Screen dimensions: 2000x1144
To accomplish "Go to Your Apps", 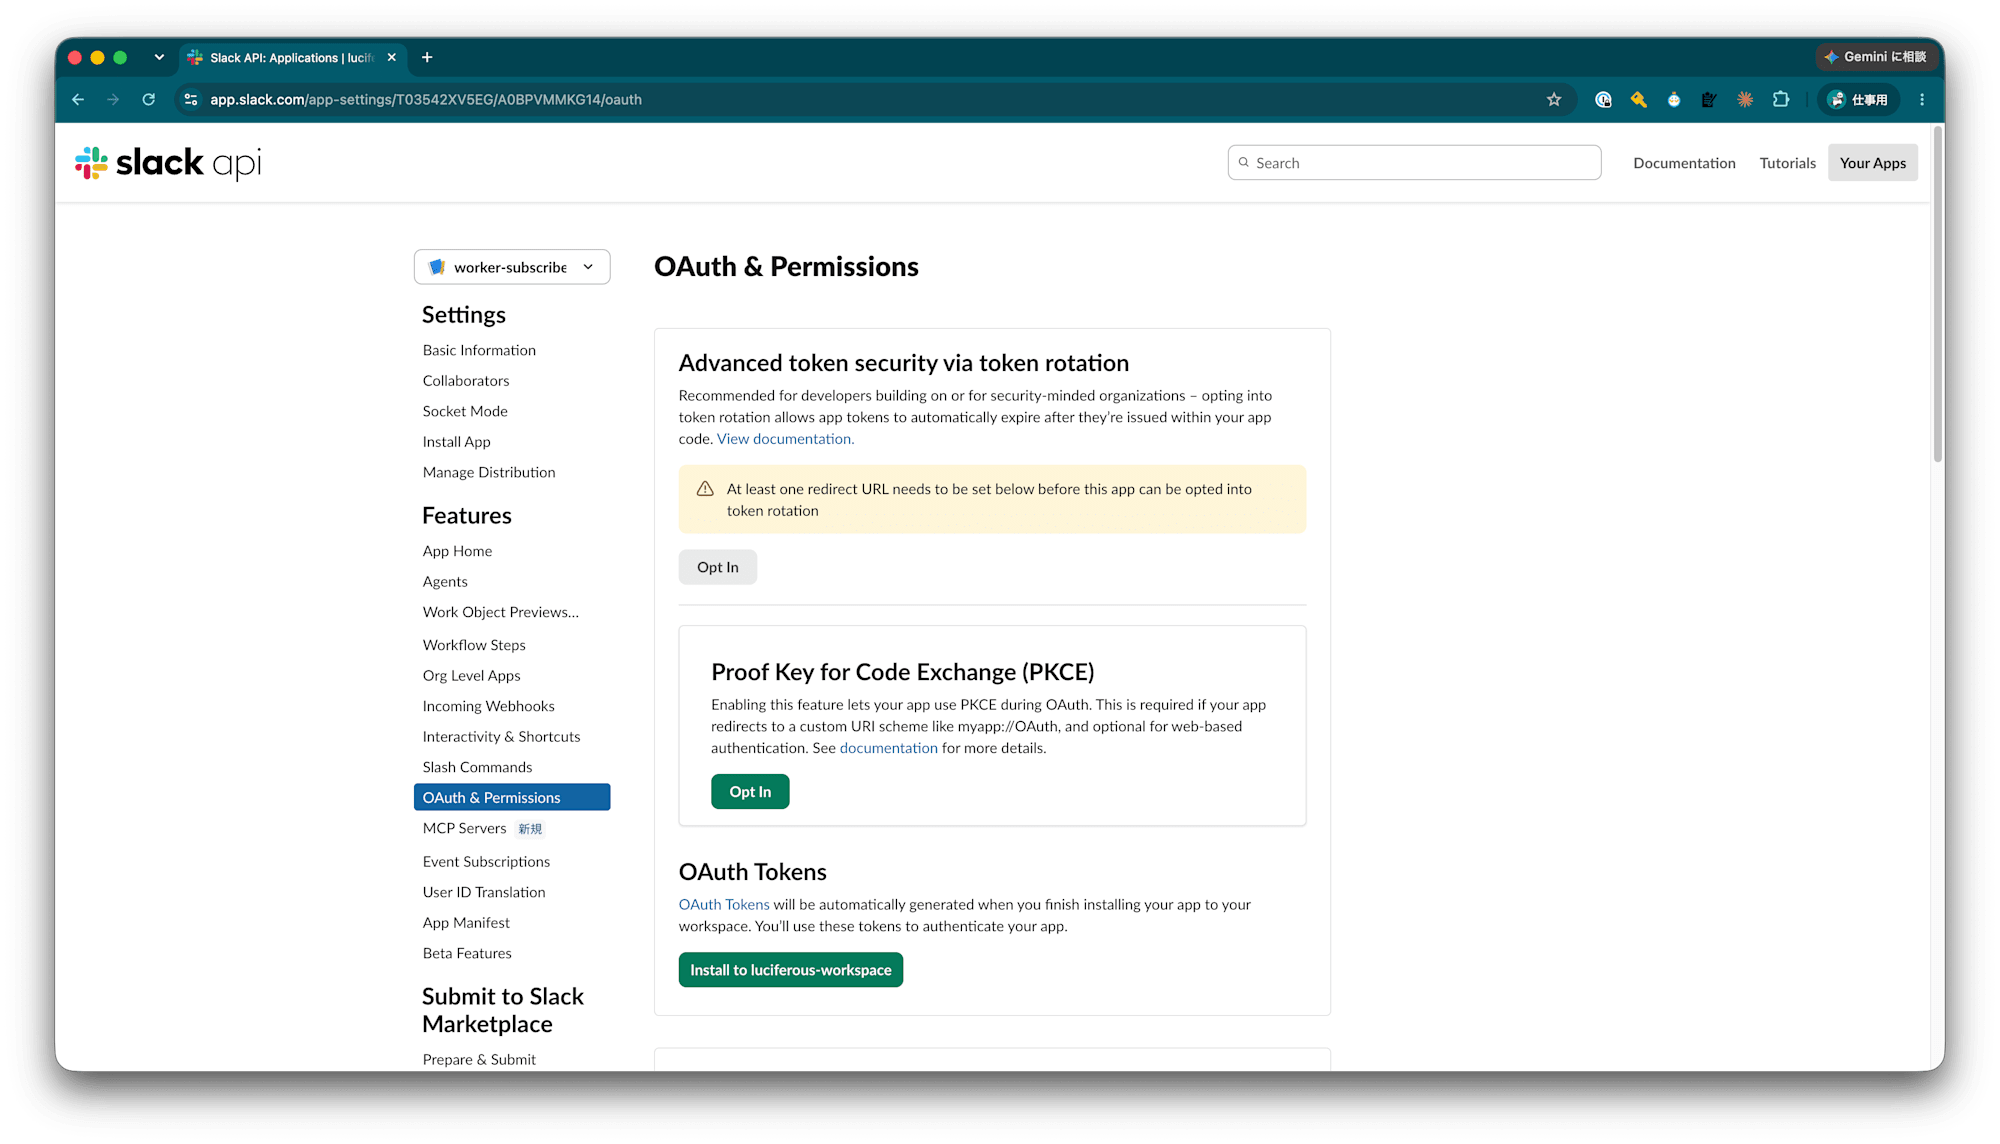I will pos(1872,163).
